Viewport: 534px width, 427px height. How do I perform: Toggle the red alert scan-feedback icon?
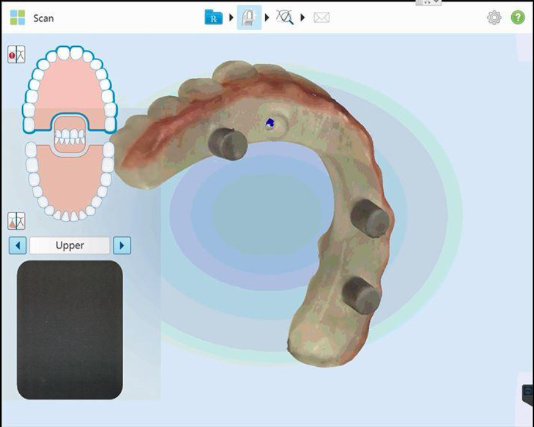coord(16,54)
